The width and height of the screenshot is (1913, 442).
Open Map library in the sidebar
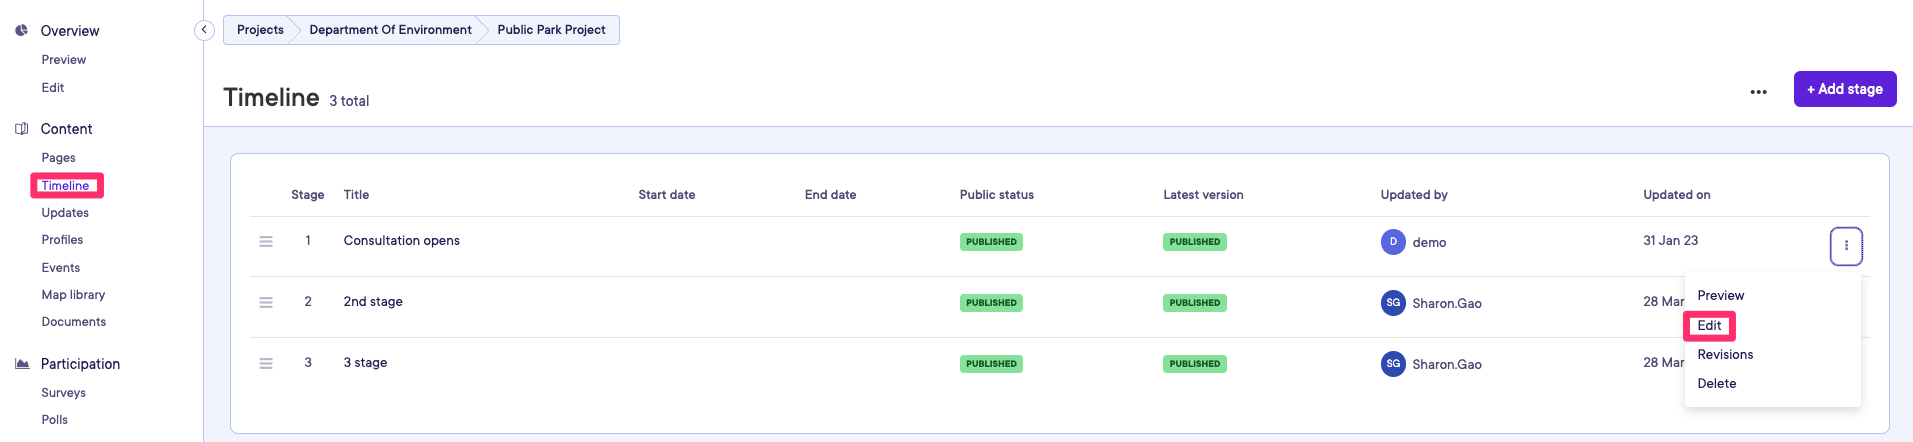(x=73, y=295)
